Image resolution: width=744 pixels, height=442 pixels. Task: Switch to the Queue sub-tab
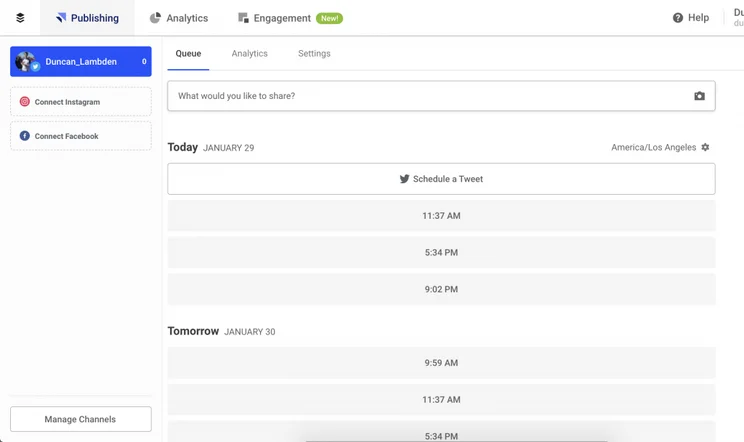pyautogui.click(x=188, y=54)
